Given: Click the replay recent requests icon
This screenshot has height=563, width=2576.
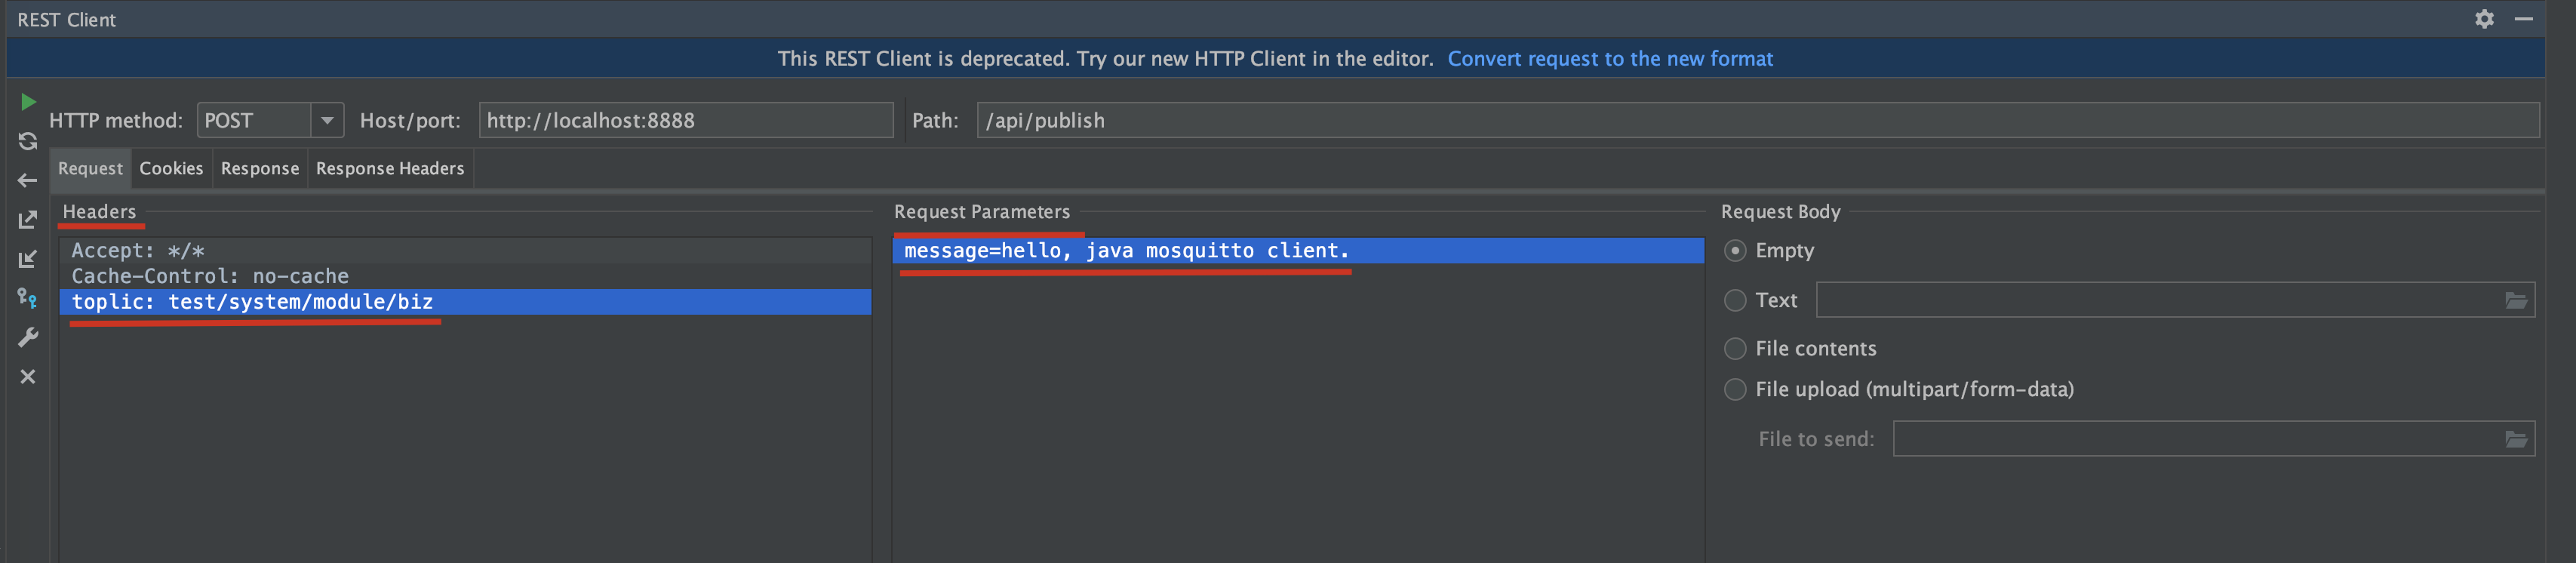Looking at the screenshot, I should pos(28,141).
